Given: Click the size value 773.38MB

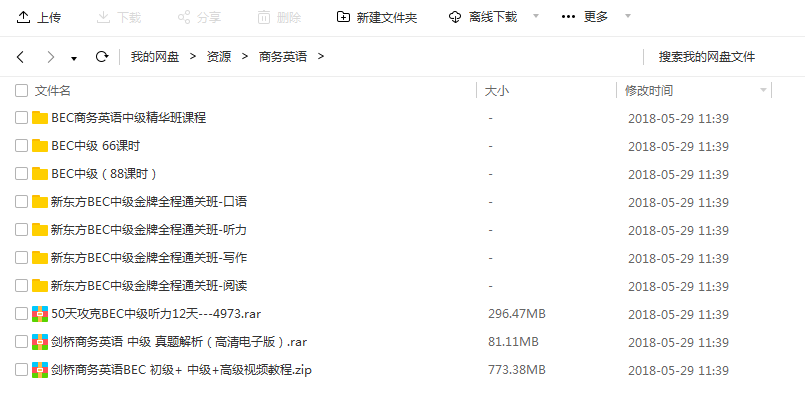Looking at the screenshot, I should 517,369.
